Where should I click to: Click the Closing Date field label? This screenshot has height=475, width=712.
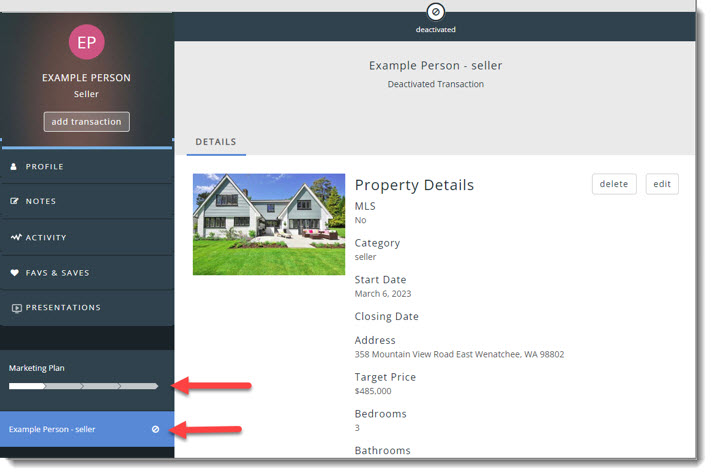pyautogui.click(x=386, y=317)
